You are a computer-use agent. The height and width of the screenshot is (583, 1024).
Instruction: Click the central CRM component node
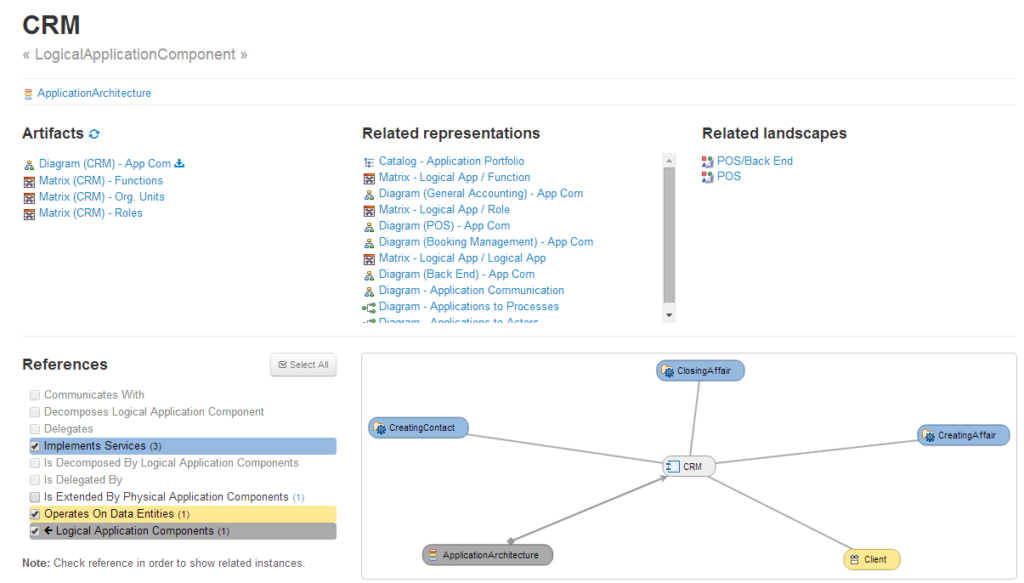[690, 466]
